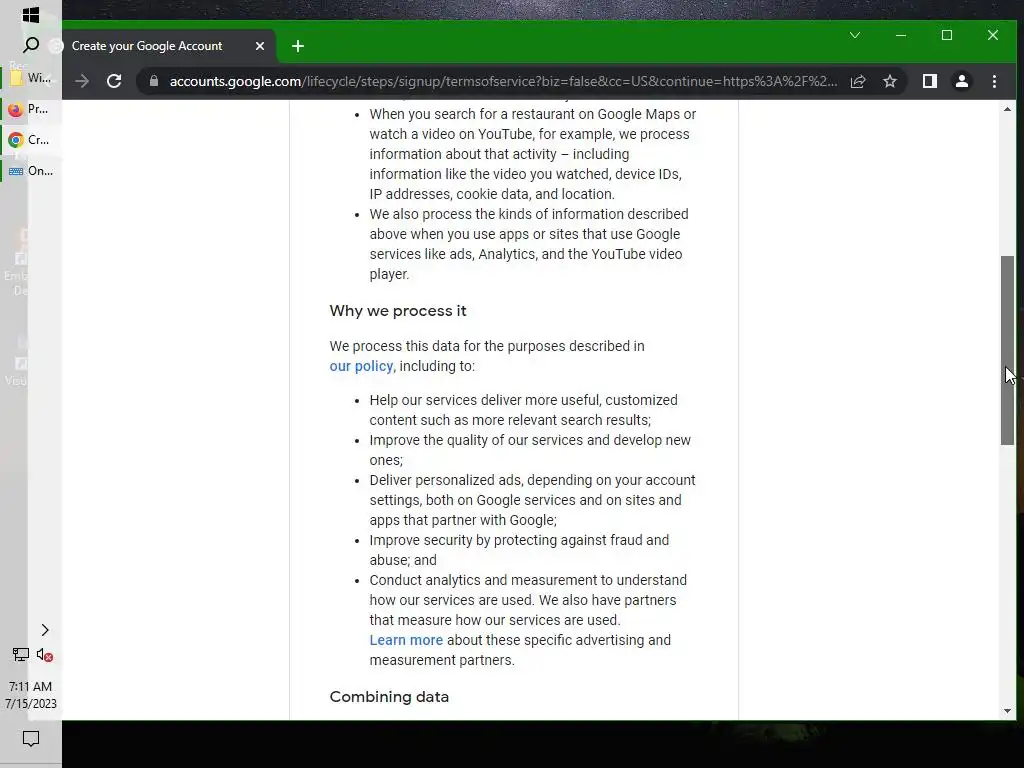Open the browser side panel icon
The height and width of the screenshot is (768, 1024).
tap(930, 81)
